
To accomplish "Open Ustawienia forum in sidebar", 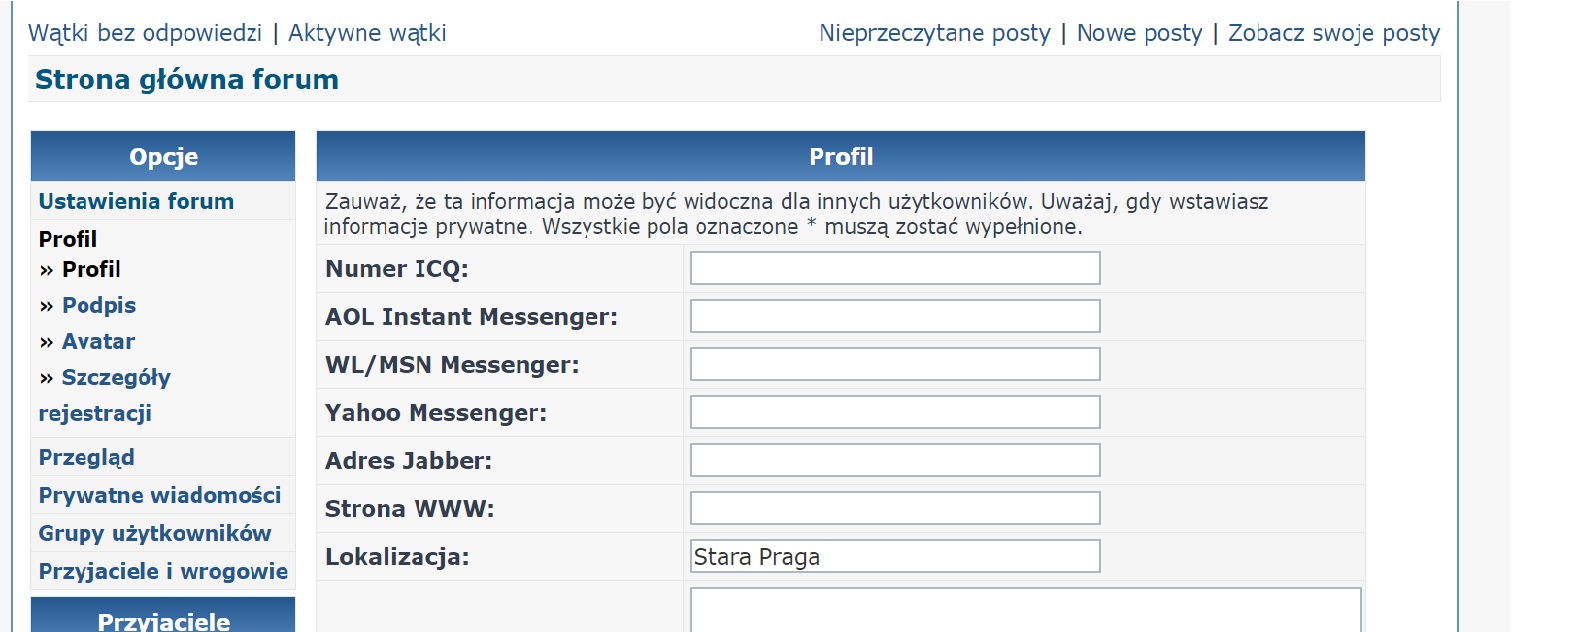I will click(136, 201).
